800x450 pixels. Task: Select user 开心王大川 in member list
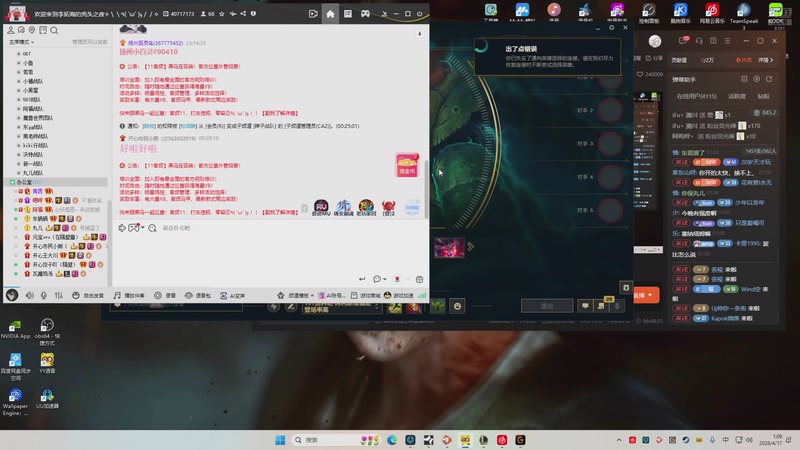point(47,255)
